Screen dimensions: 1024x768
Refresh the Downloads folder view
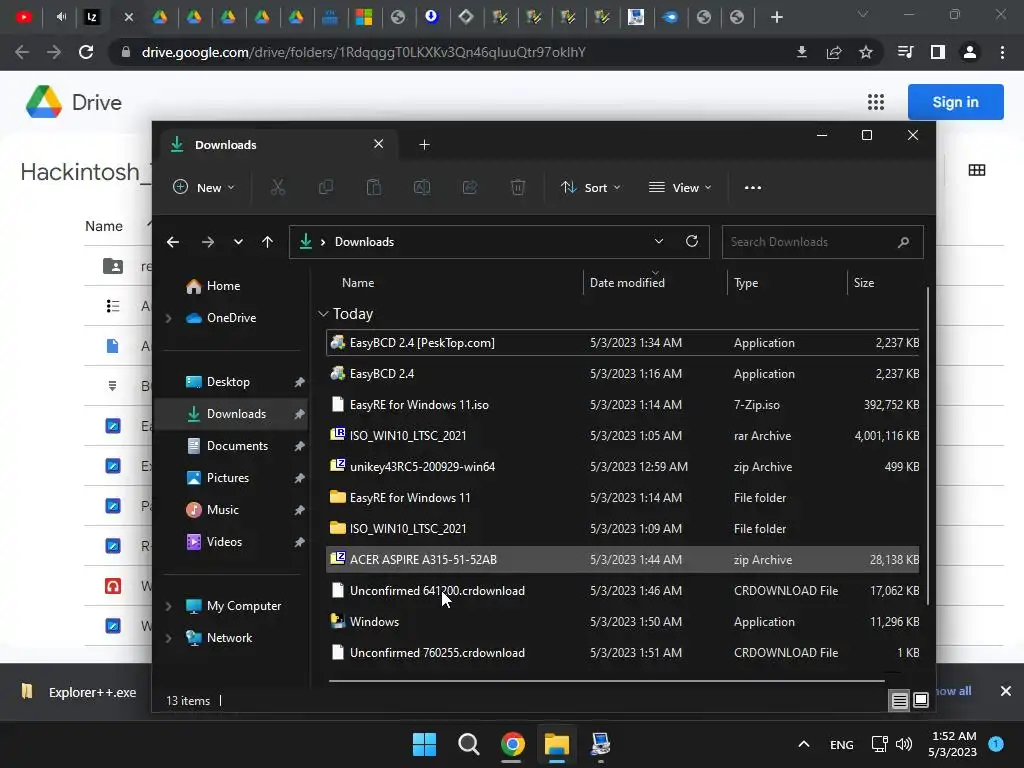(692, 241)
